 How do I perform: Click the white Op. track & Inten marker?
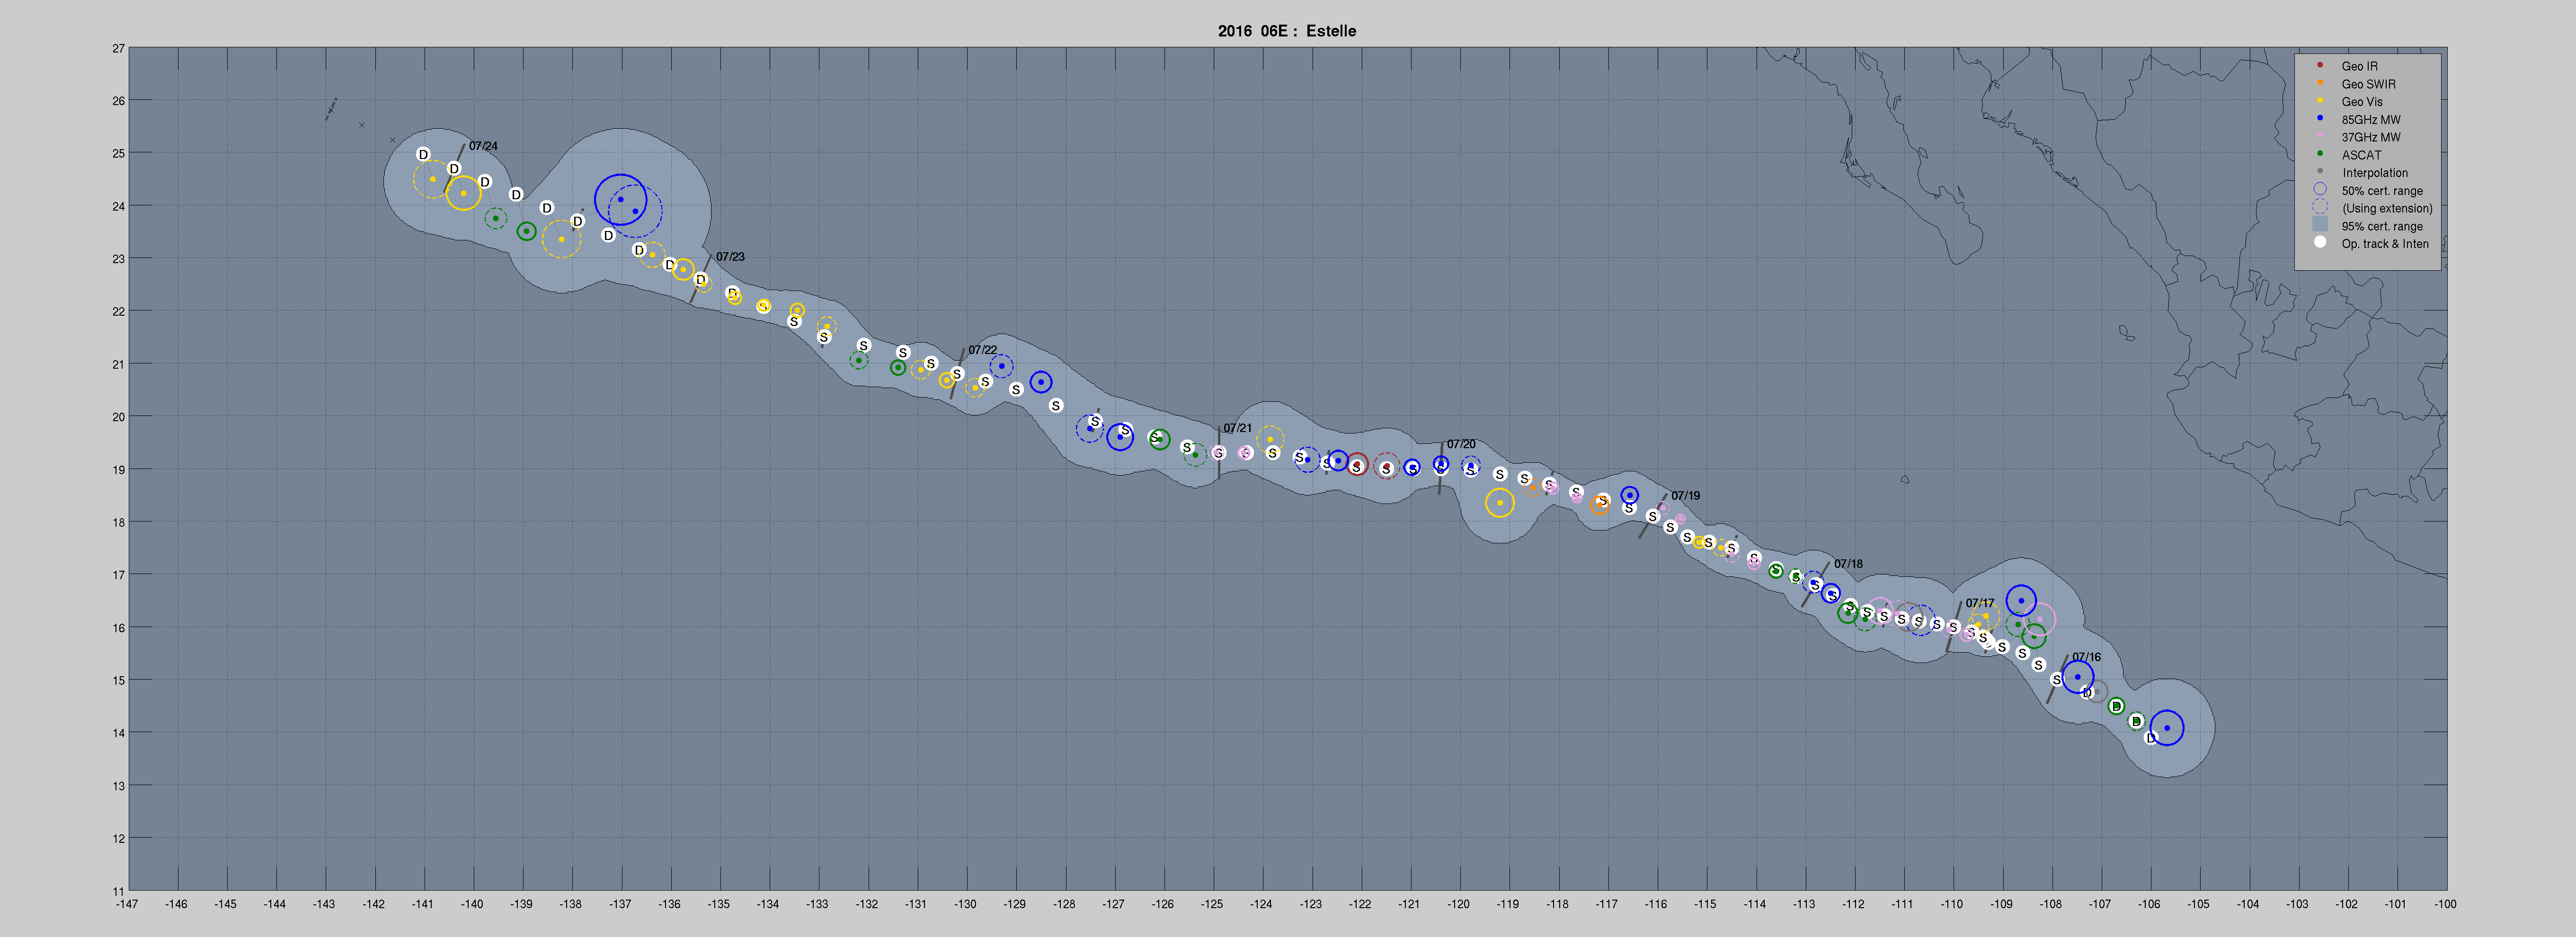click(x=2319, y=242)
